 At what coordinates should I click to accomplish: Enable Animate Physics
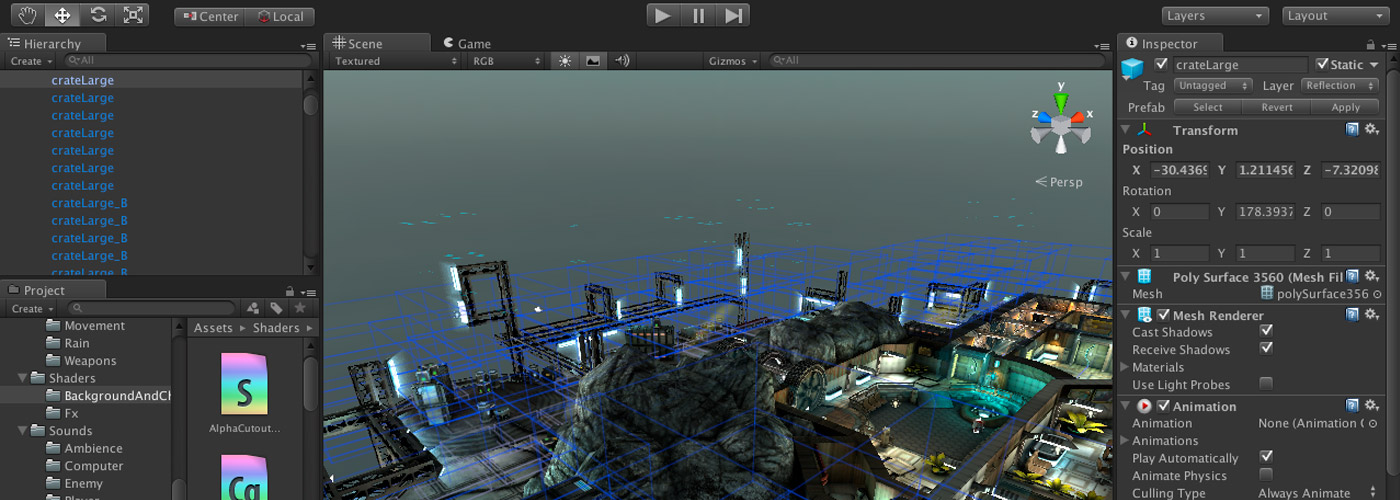pos(1266,474)
